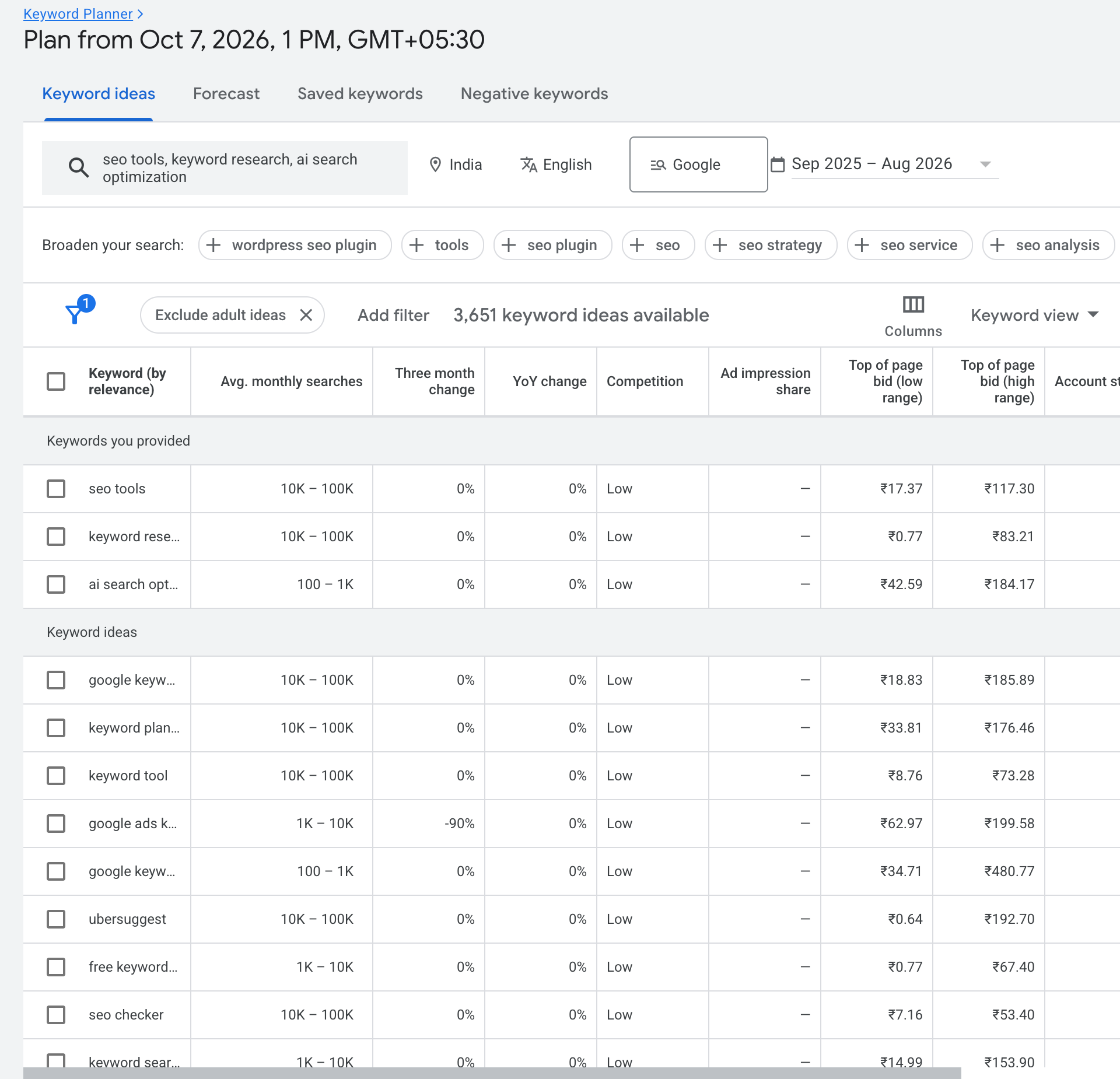Open the filter funnel icon
The height and width of the screenshot is (1079, 1120).
coord(74,314)
